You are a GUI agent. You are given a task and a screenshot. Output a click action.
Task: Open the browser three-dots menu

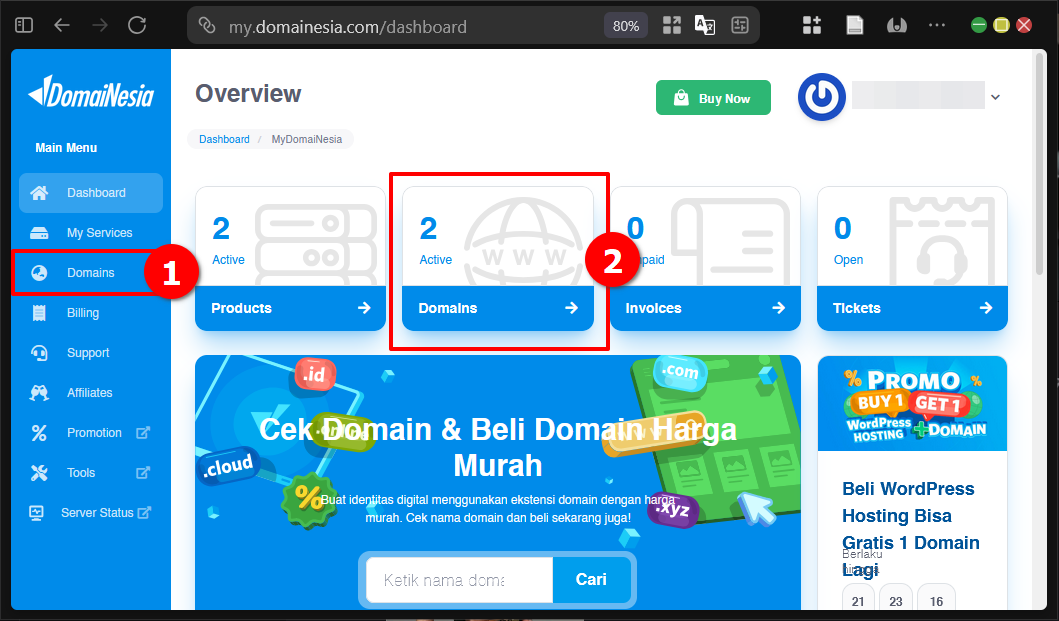(x=937, y=25)
